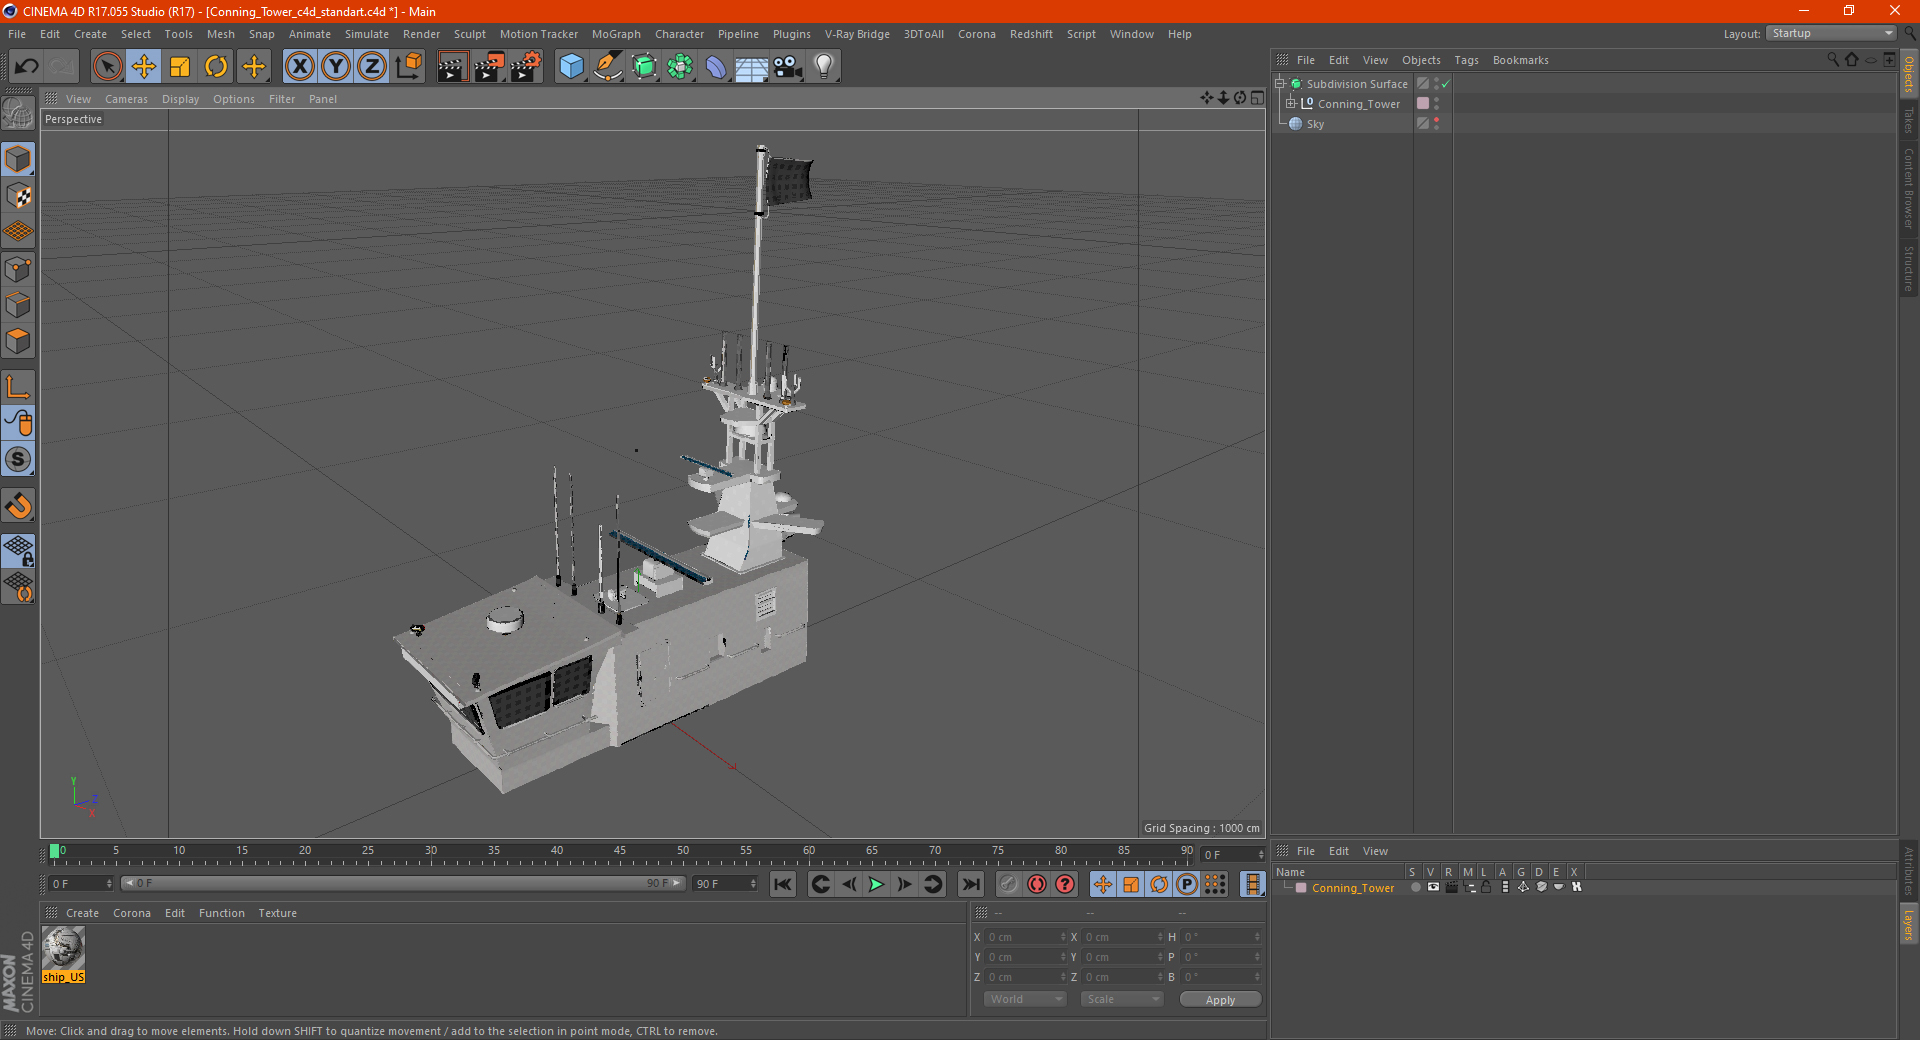The image size is (1920, 1040).
Task: Activate the Scale tool in the top toolbar
Action: pyautogui.click(x=180, y=67)
